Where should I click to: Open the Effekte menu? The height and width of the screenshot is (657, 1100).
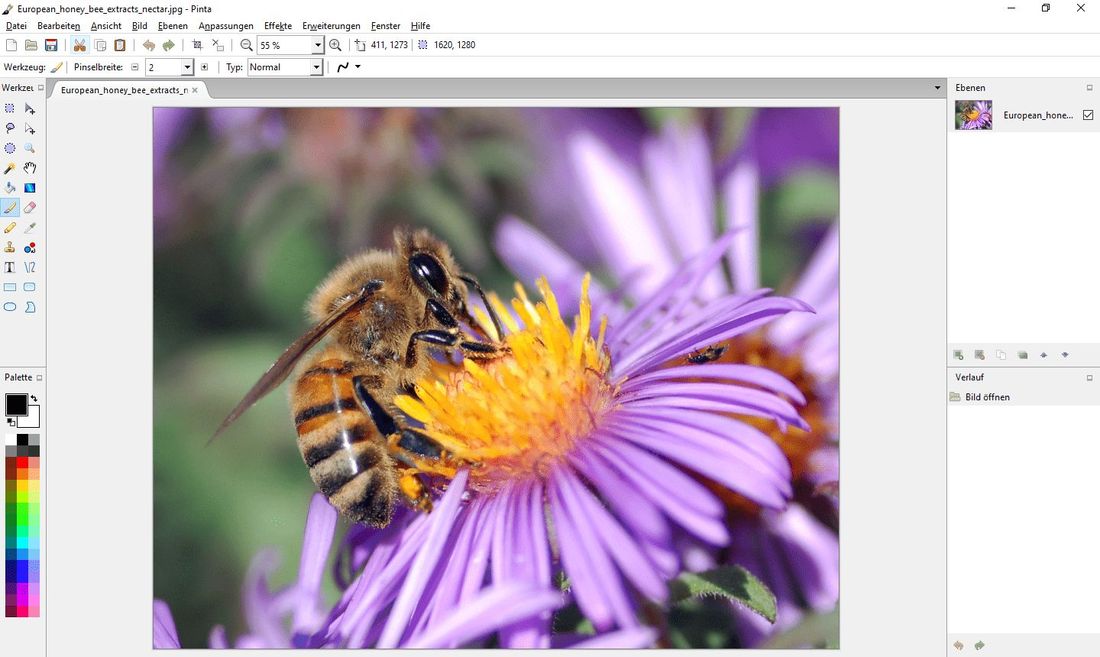coord(278,26)
